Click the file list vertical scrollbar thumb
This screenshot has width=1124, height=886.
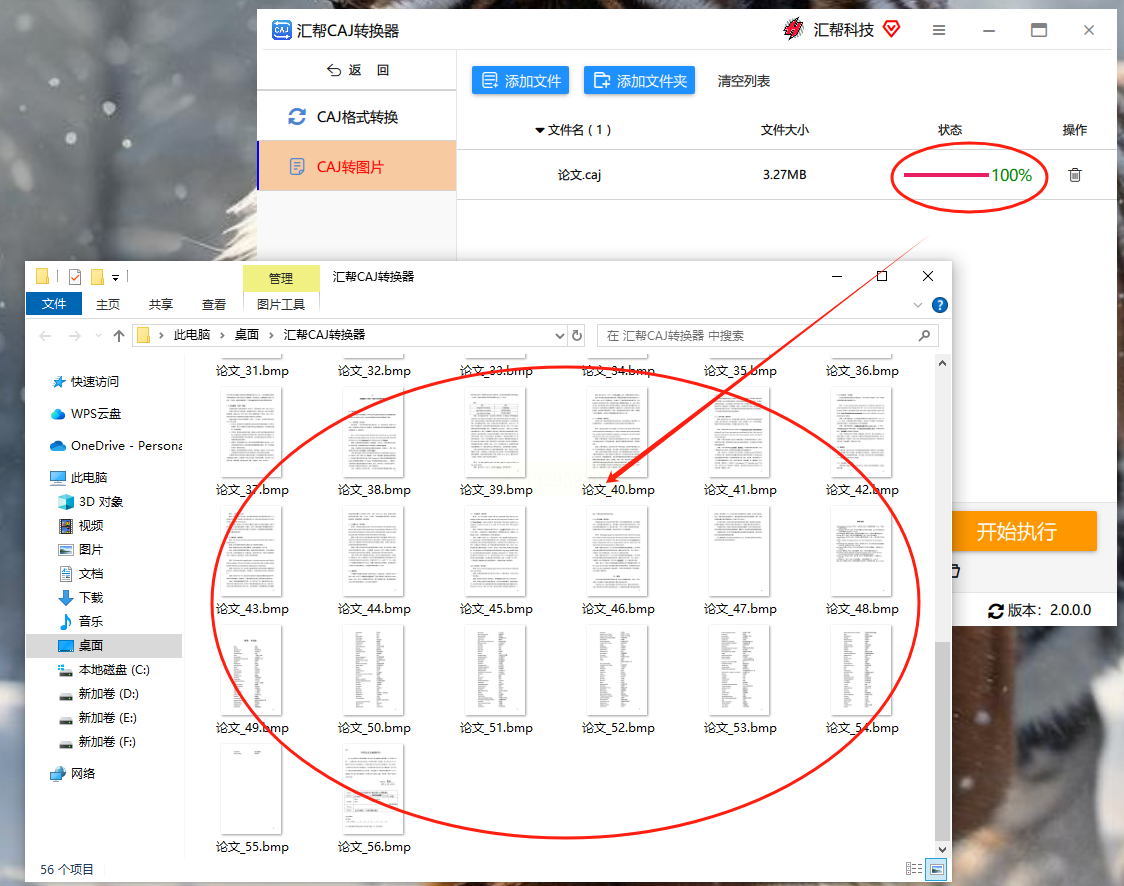tap(943, 741)
